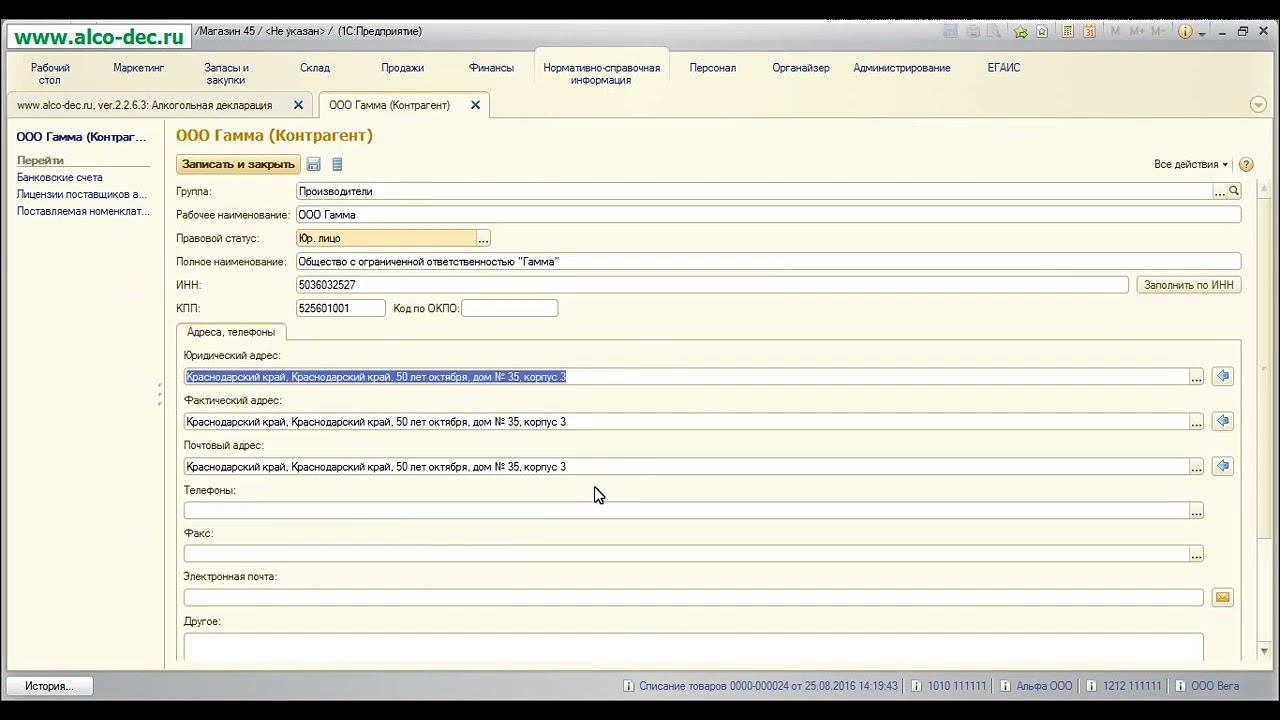
Task: Open the open-windows list round arrow button
Action: click(1259, 105)
